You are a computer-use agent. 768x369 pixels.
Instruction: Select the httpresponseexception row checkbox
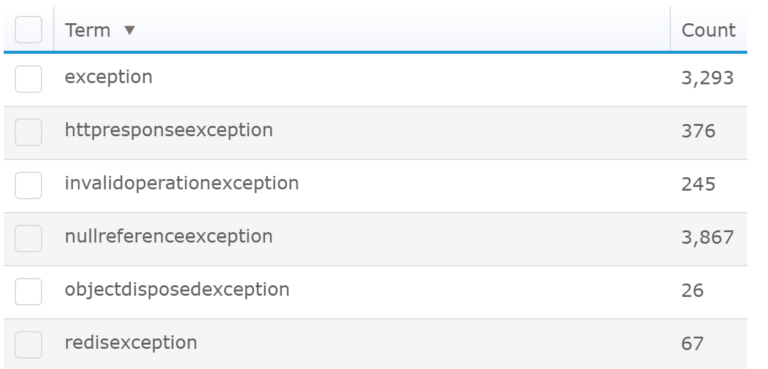(28, 132)
